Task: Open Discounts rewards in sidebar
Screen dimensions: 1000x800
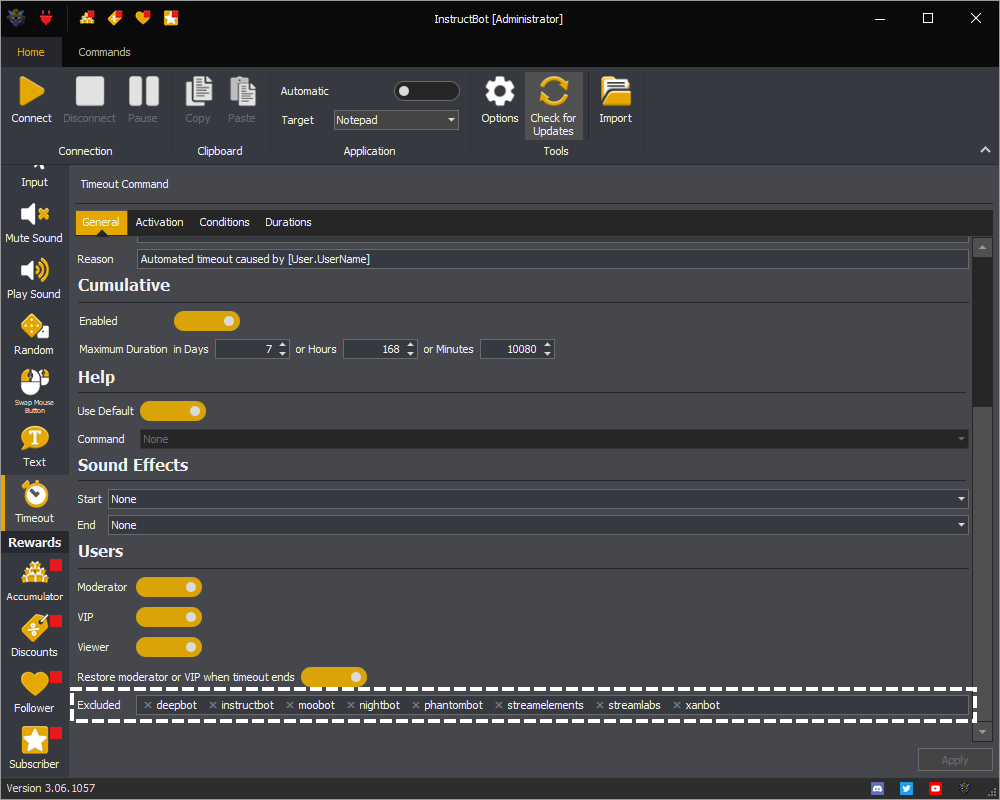Action: 34,636
